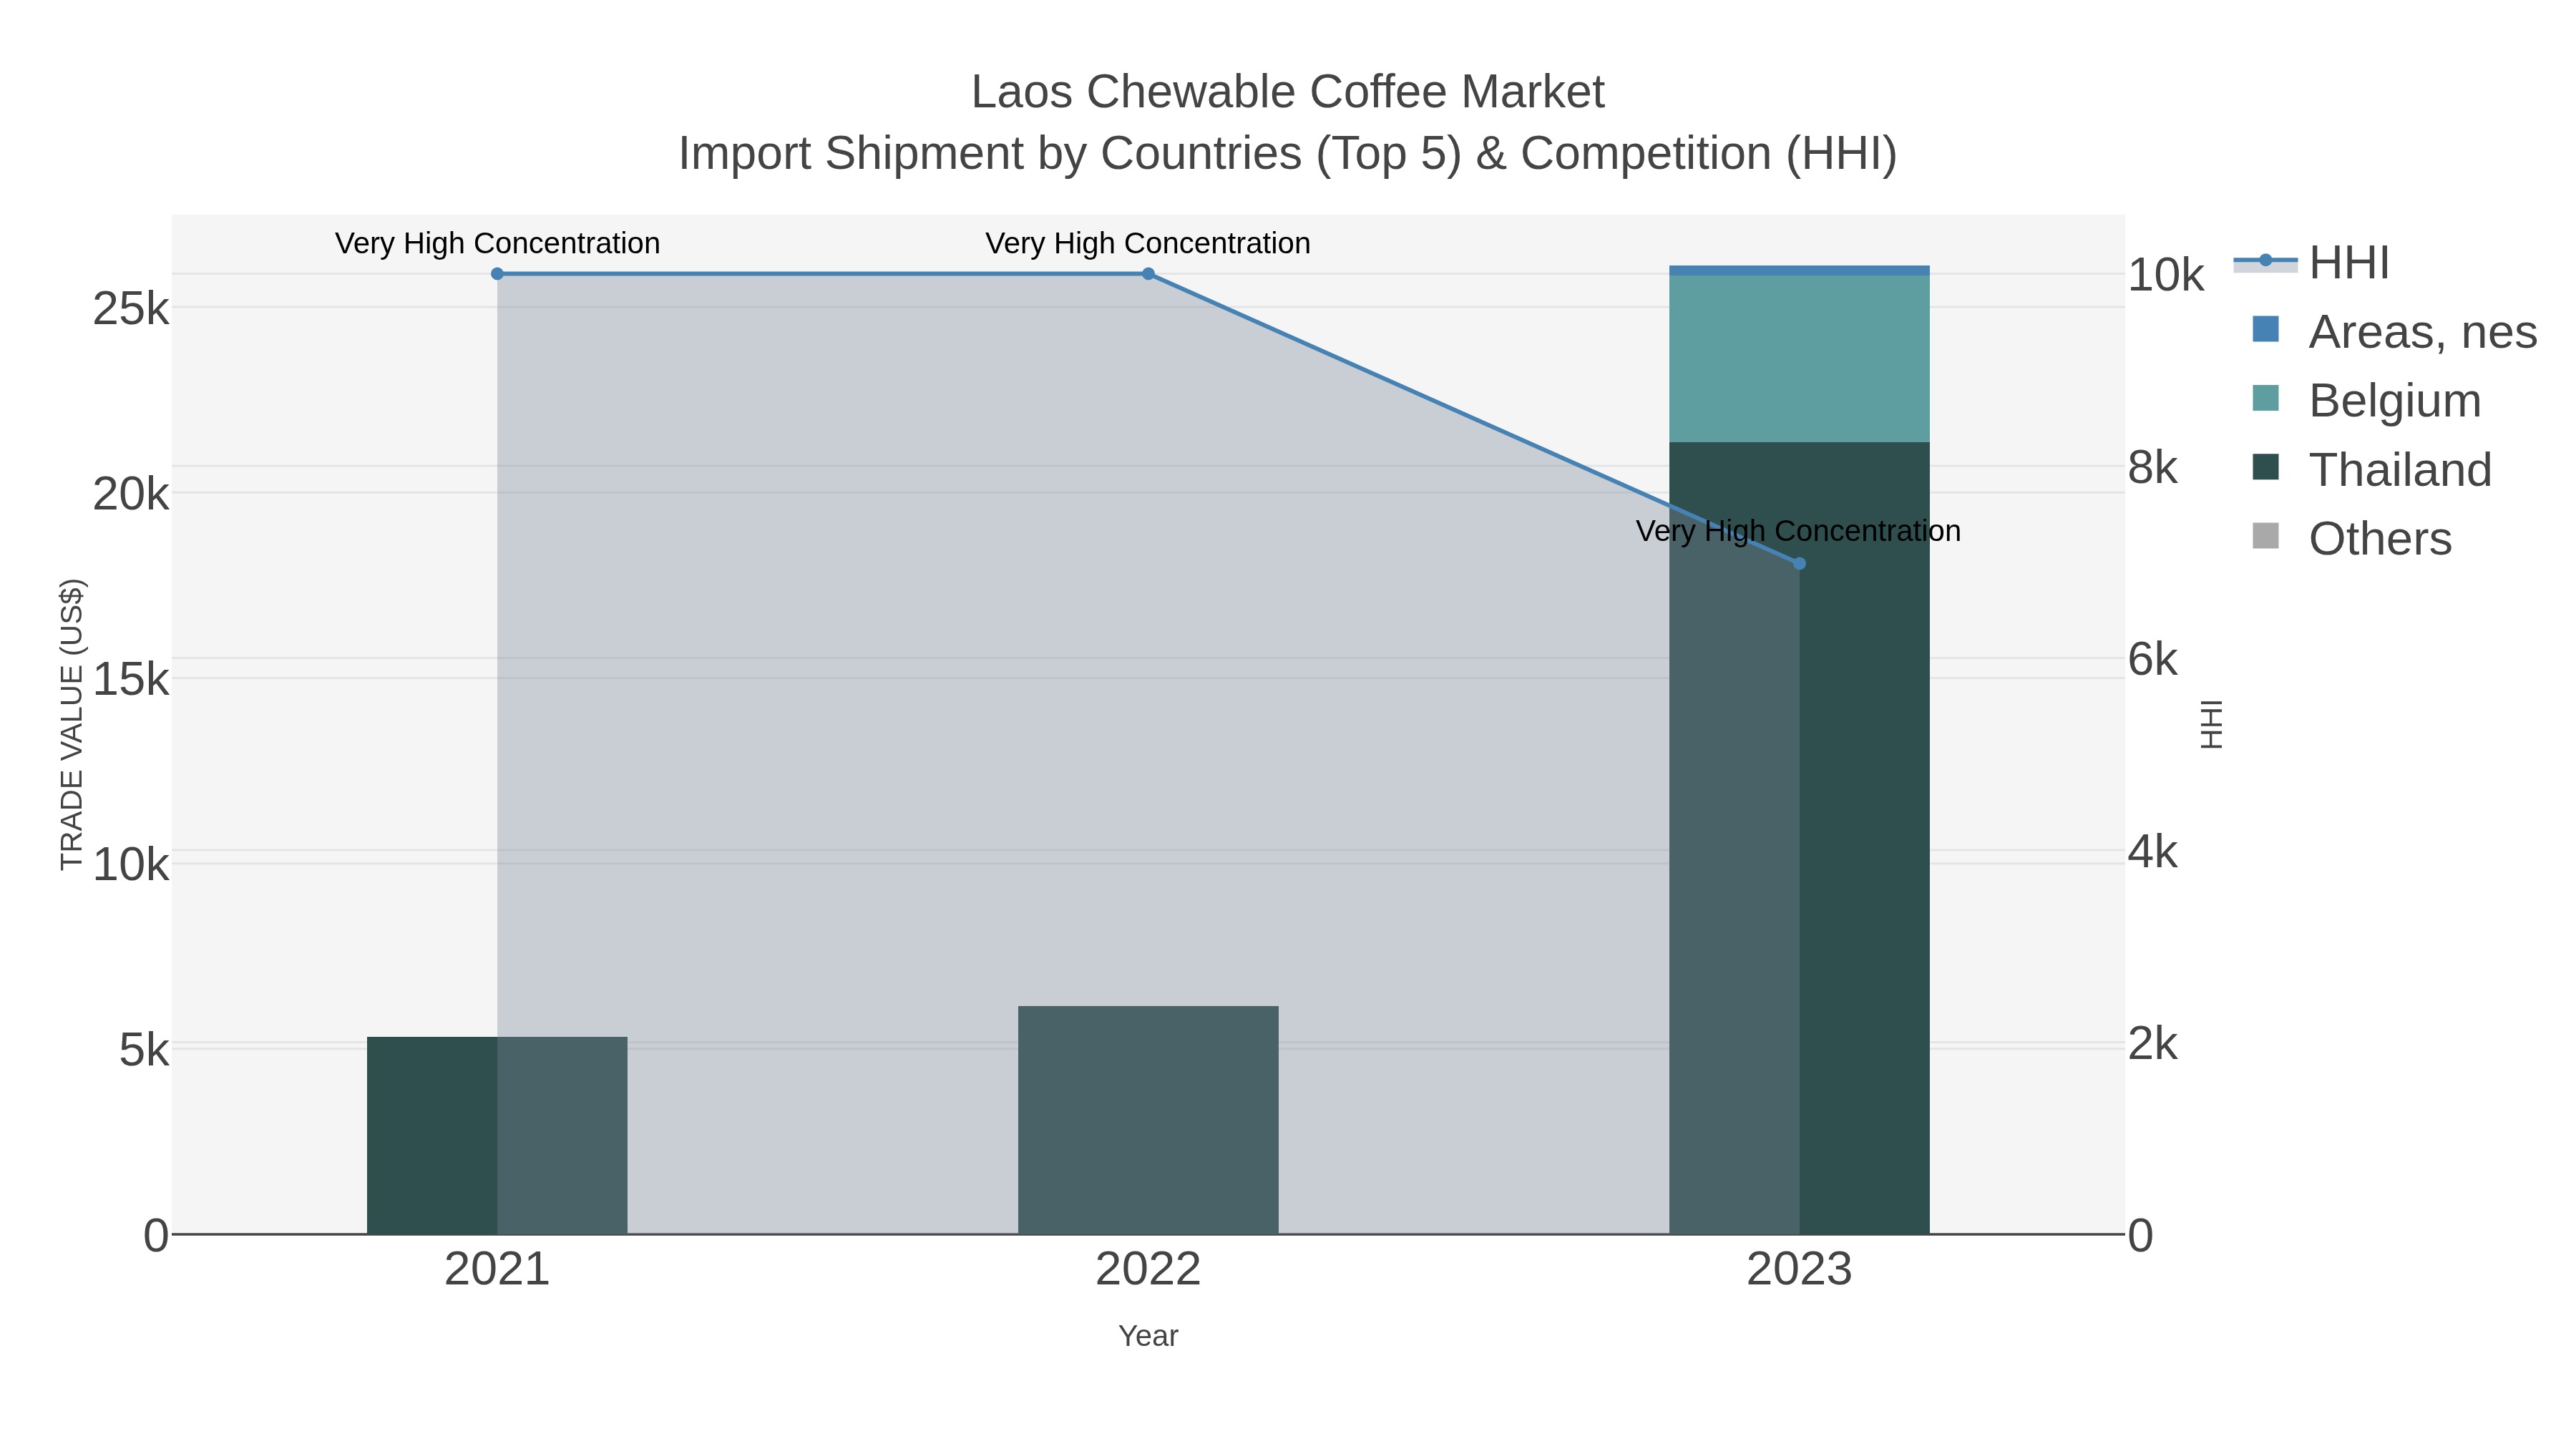2576x1449 pixels.
Task: Click the 2021 HHI data point
Action: 497,274
